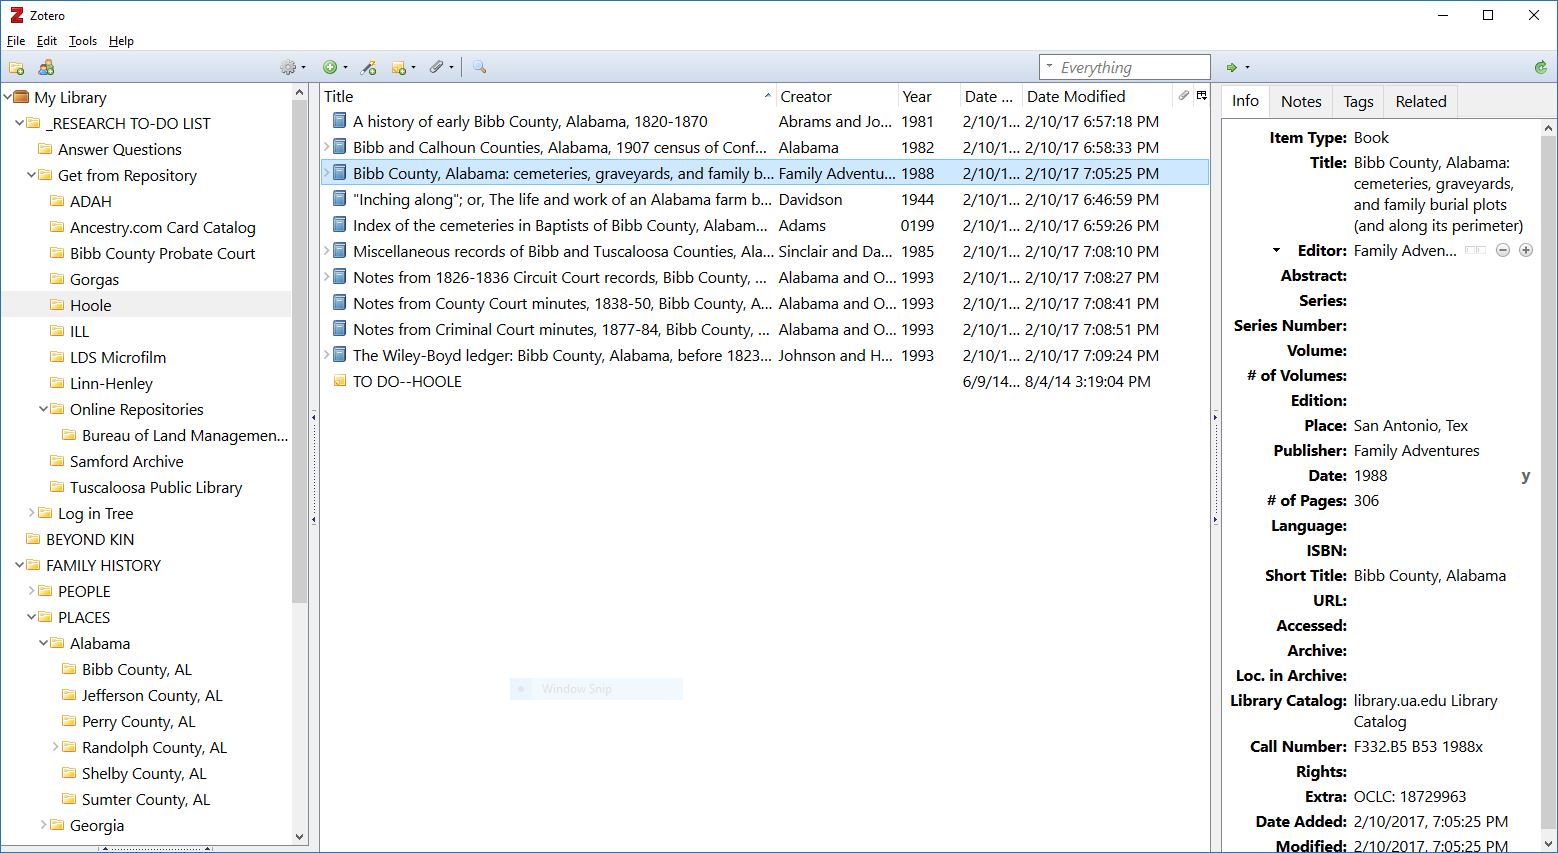Open the File menu
This screenshot has width=1558, height=853.
click(16, 41)
